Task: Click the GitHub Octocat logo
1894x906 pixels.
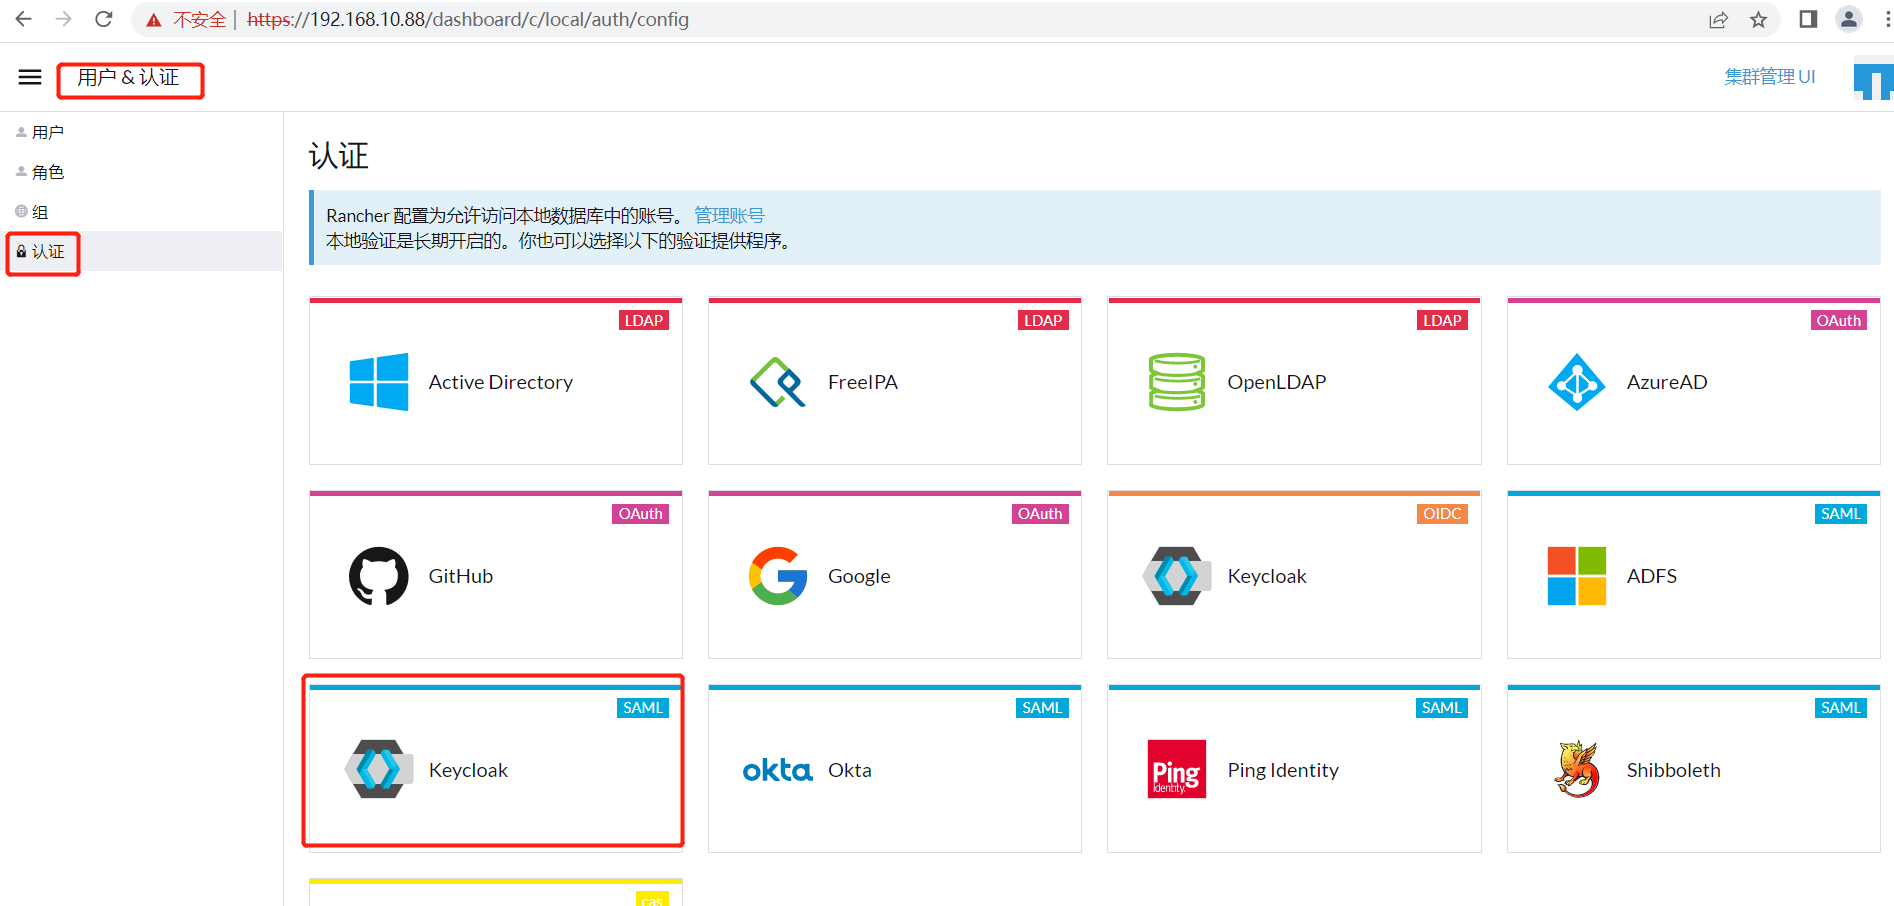Action: point(379,576)
